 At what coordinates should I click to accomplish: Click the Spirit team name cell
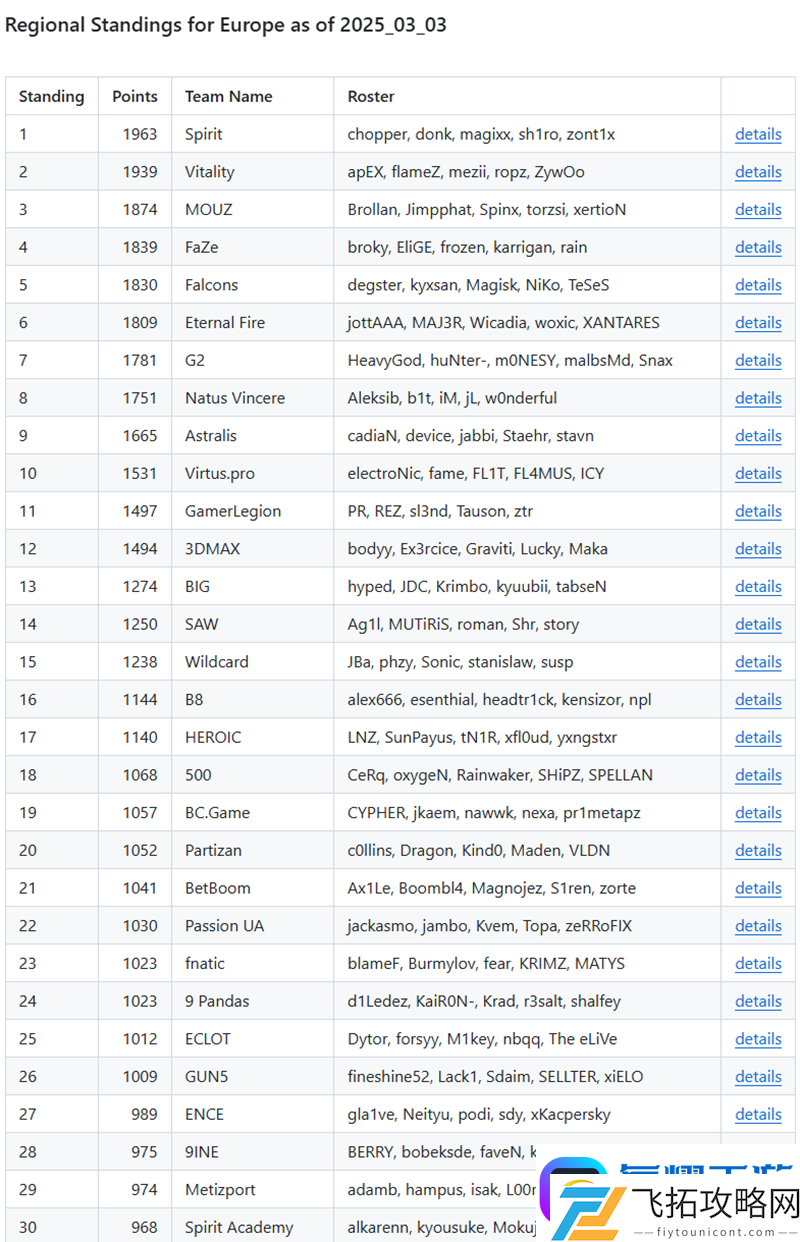point(253,134)
